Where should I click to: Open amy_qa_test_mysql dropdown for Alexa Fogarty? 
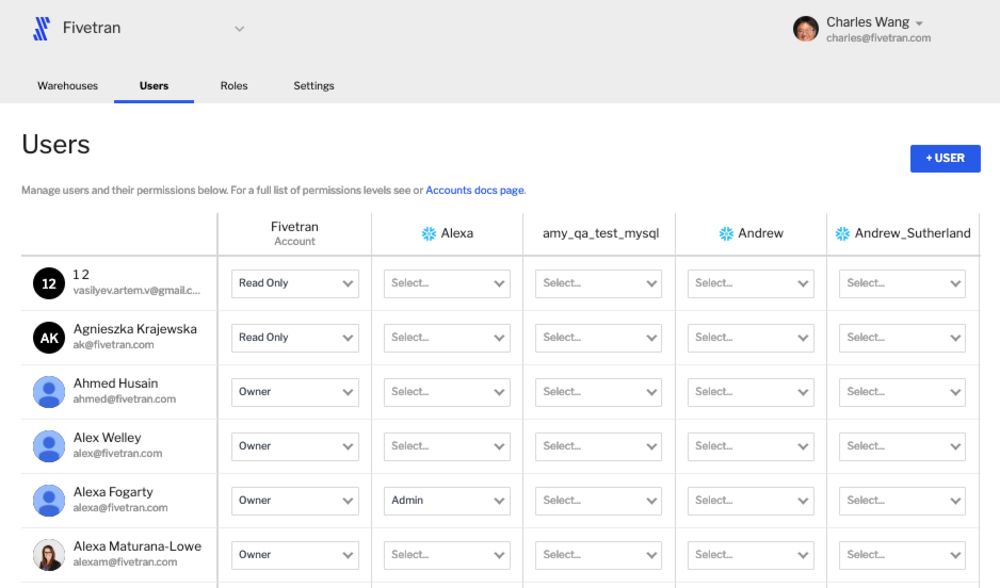[x=598, y=500]
